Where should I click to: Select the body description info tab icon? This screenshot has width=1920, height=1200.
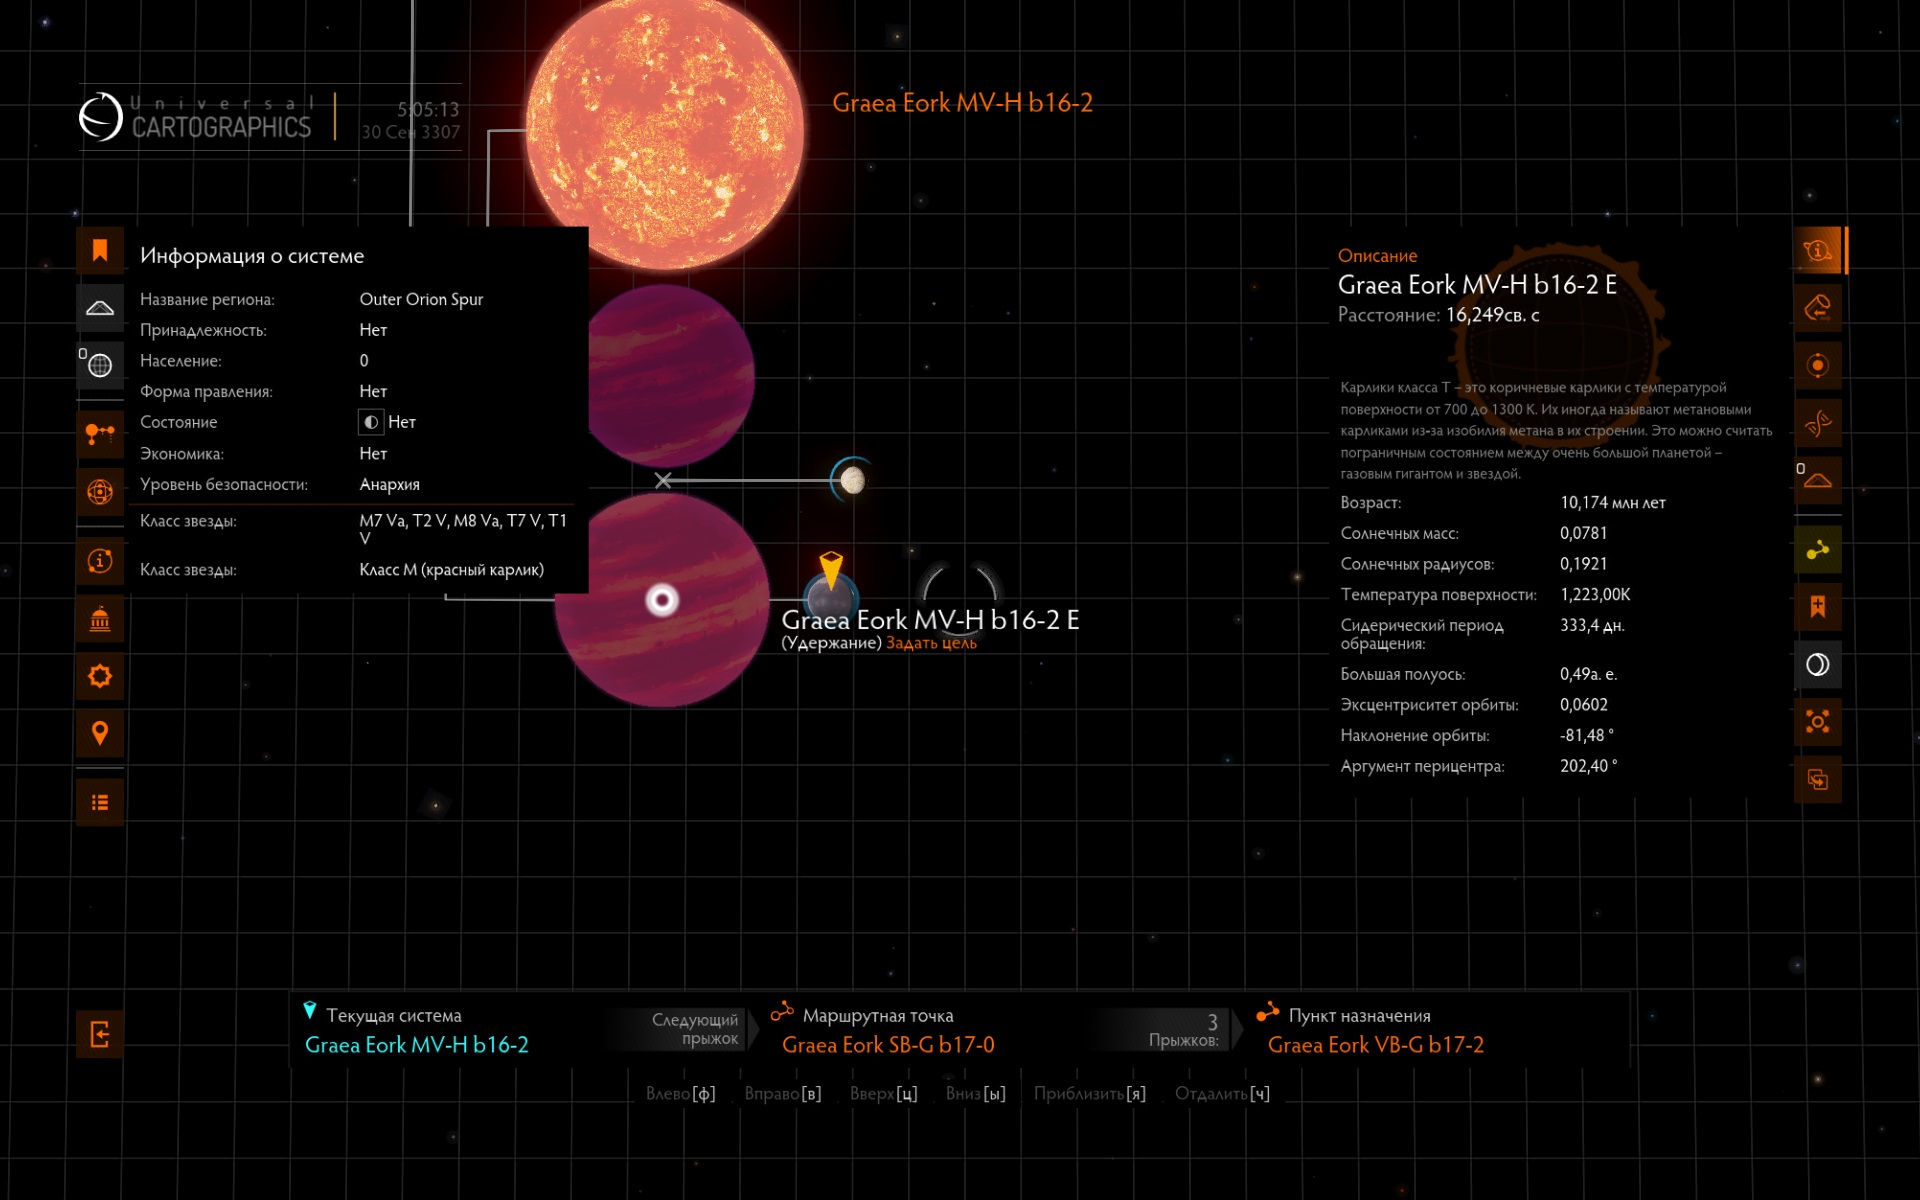[x=1818, y=250]
